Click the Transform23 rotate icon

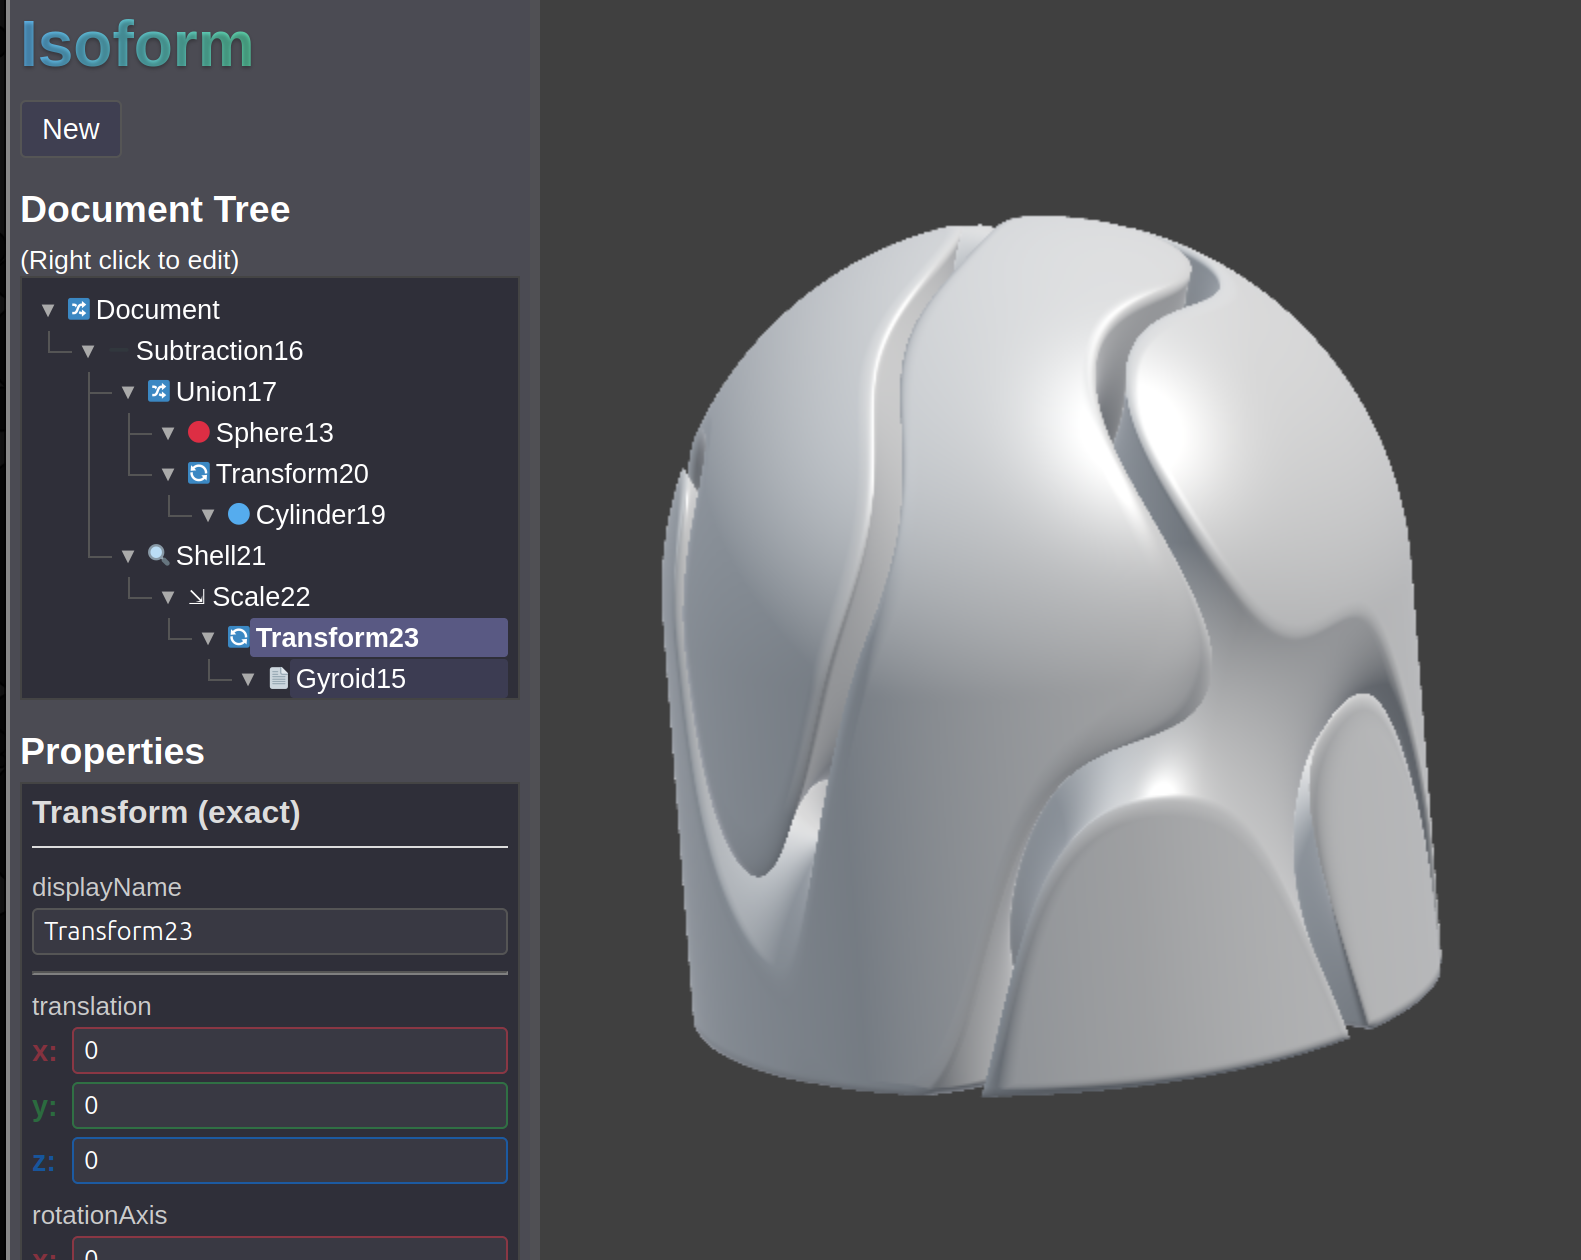(x=239, y=637)
